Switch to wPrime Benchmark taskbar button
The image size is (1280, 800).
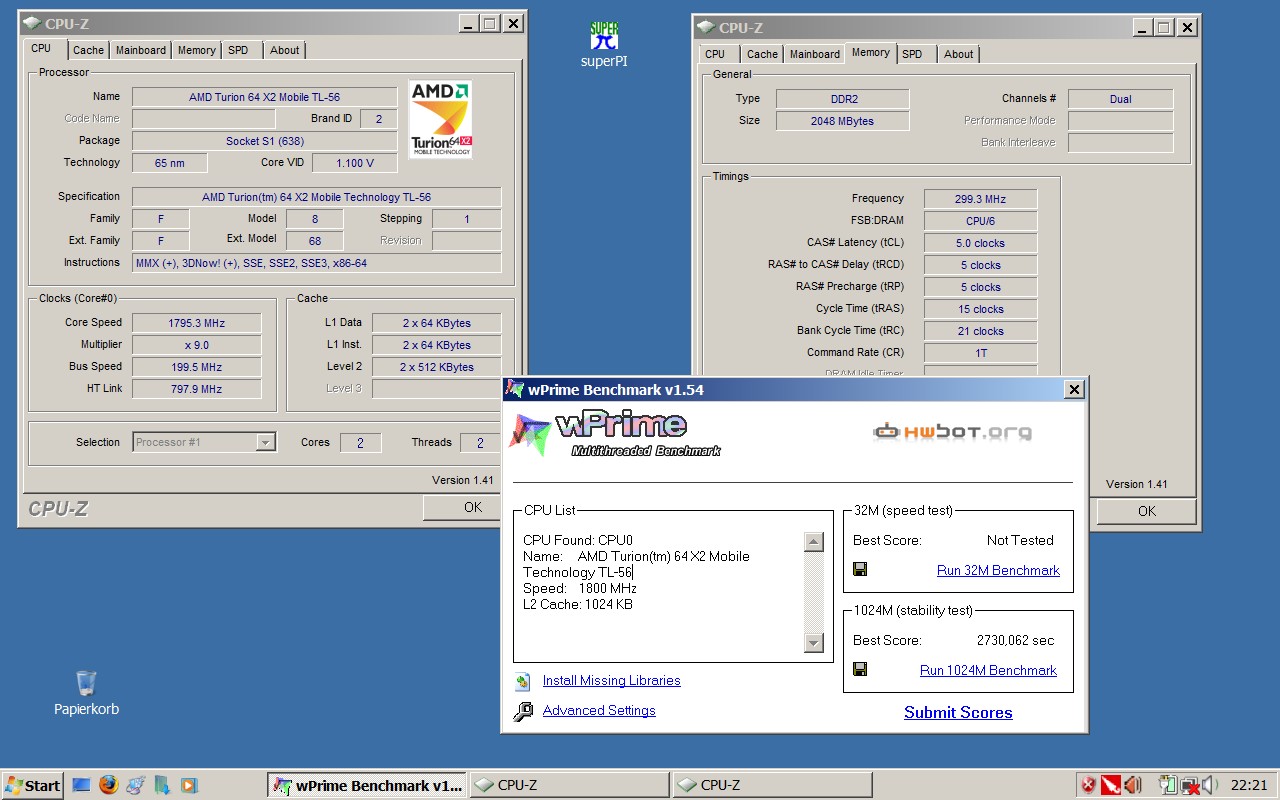(368, 785)
